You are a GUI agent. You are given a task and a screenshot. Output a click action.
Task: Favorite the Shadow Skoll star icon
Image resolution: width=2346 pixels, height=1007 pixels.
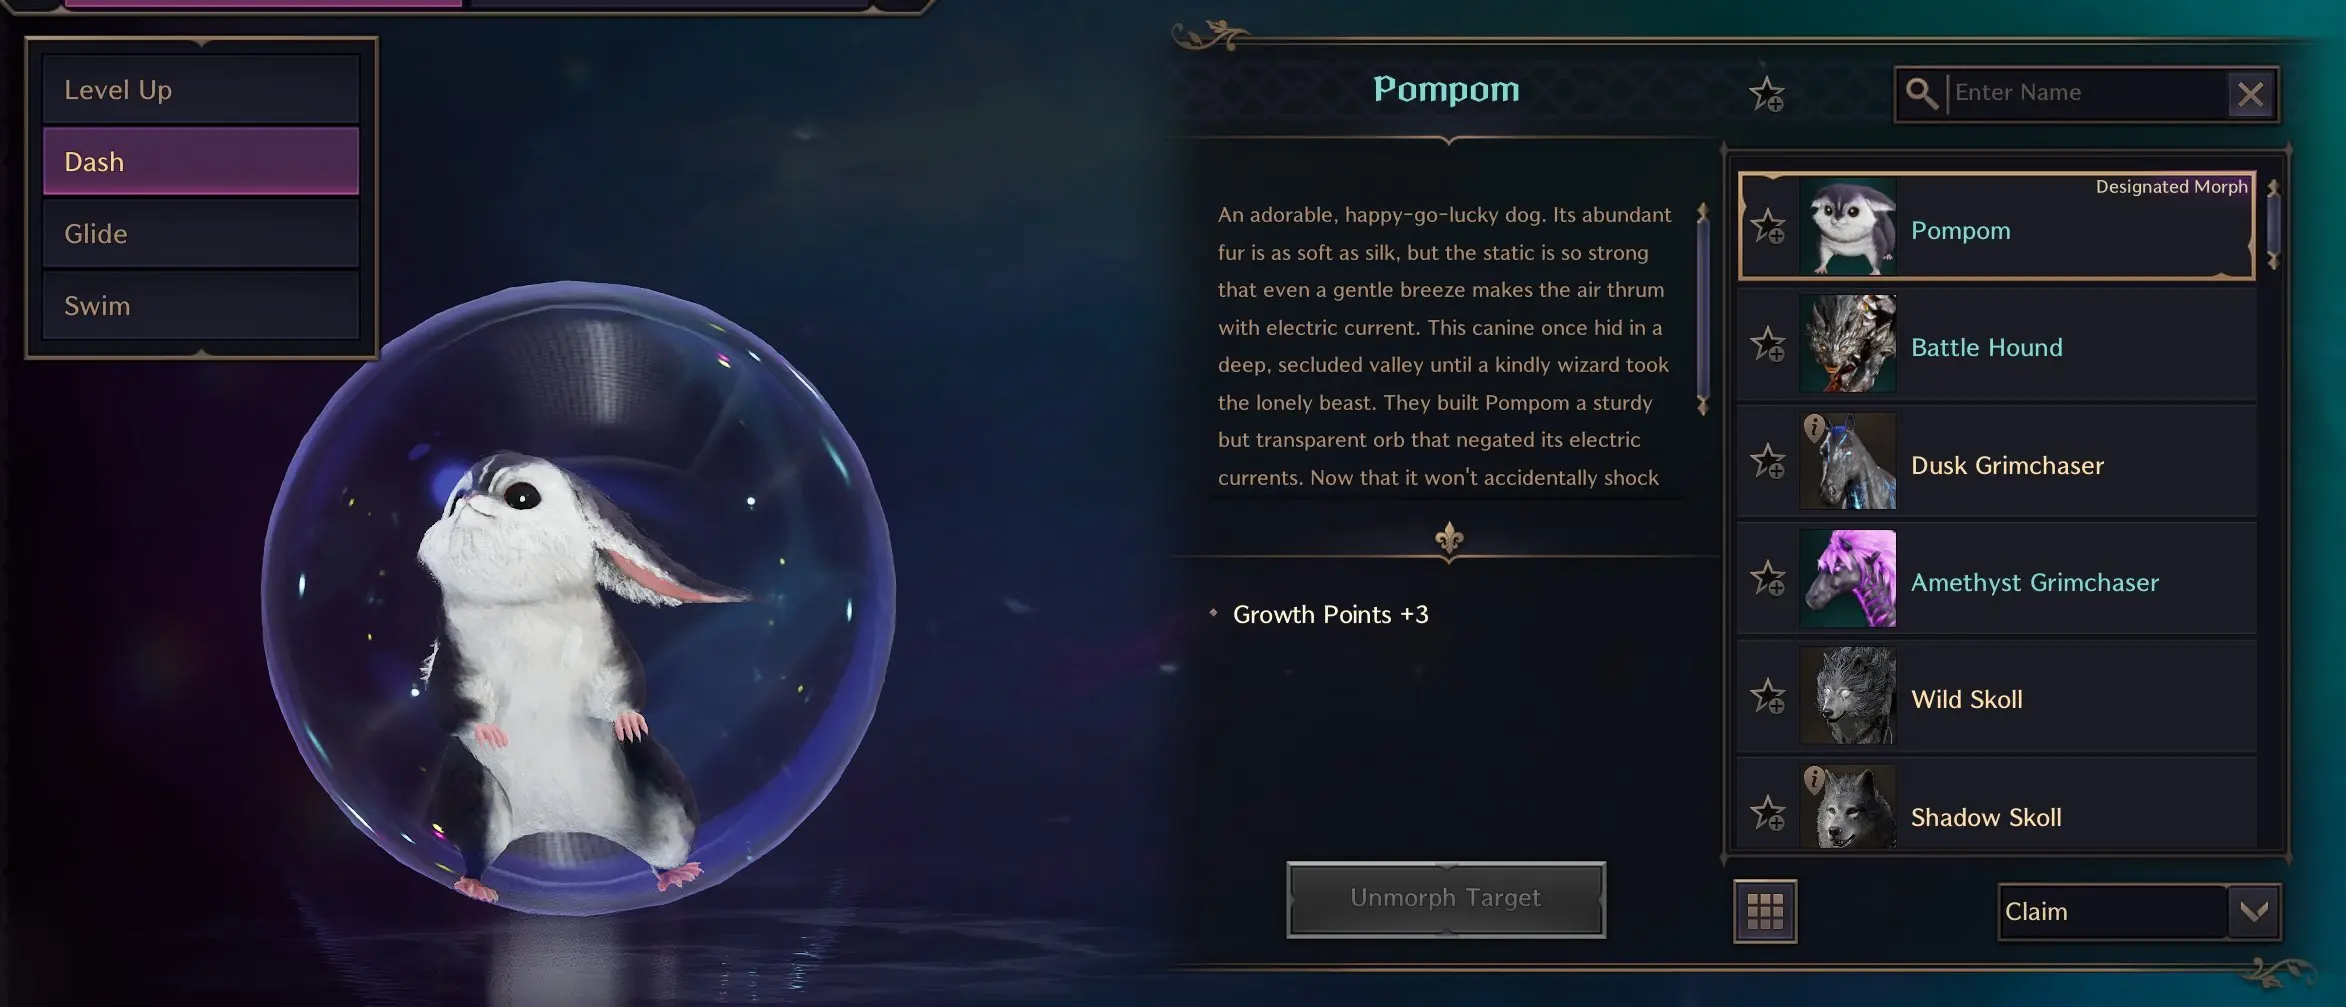click(1767, 814)
